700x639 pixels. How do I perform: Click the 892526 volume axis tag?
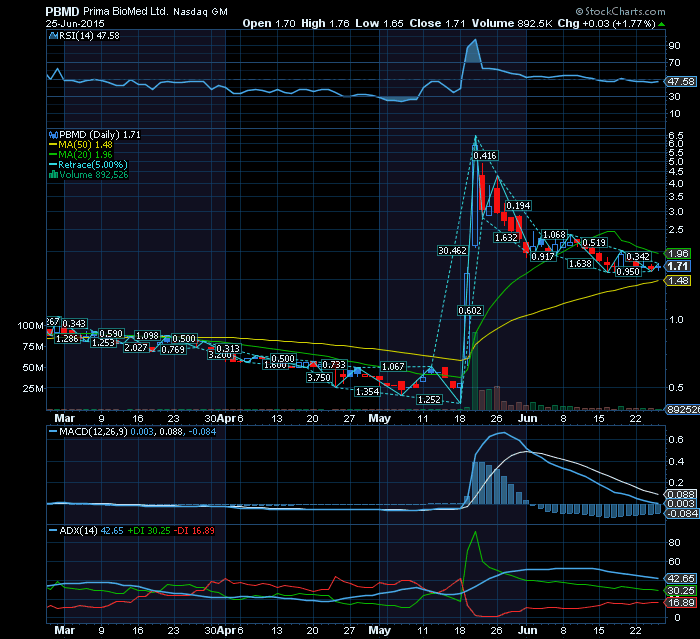click(682, 409)
